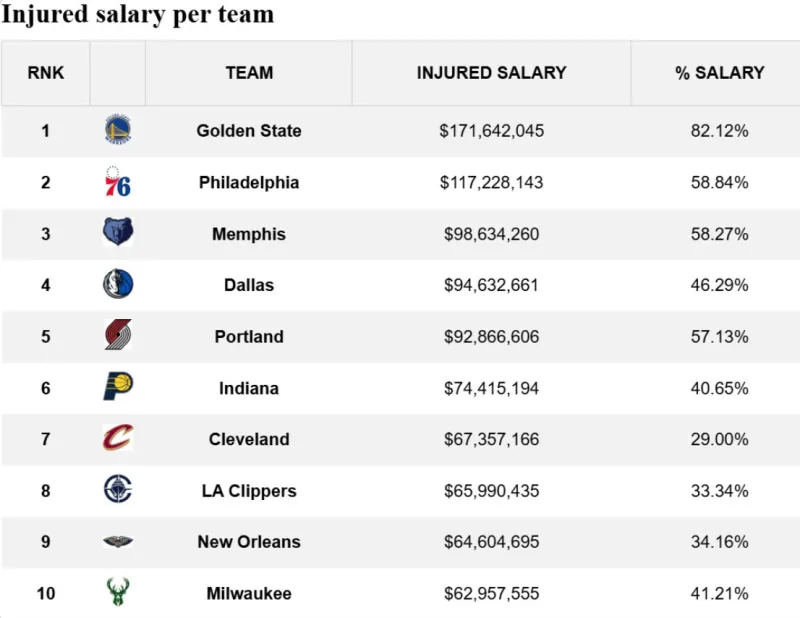
Task: Open the Golden State team link
Action: point(249,131)
